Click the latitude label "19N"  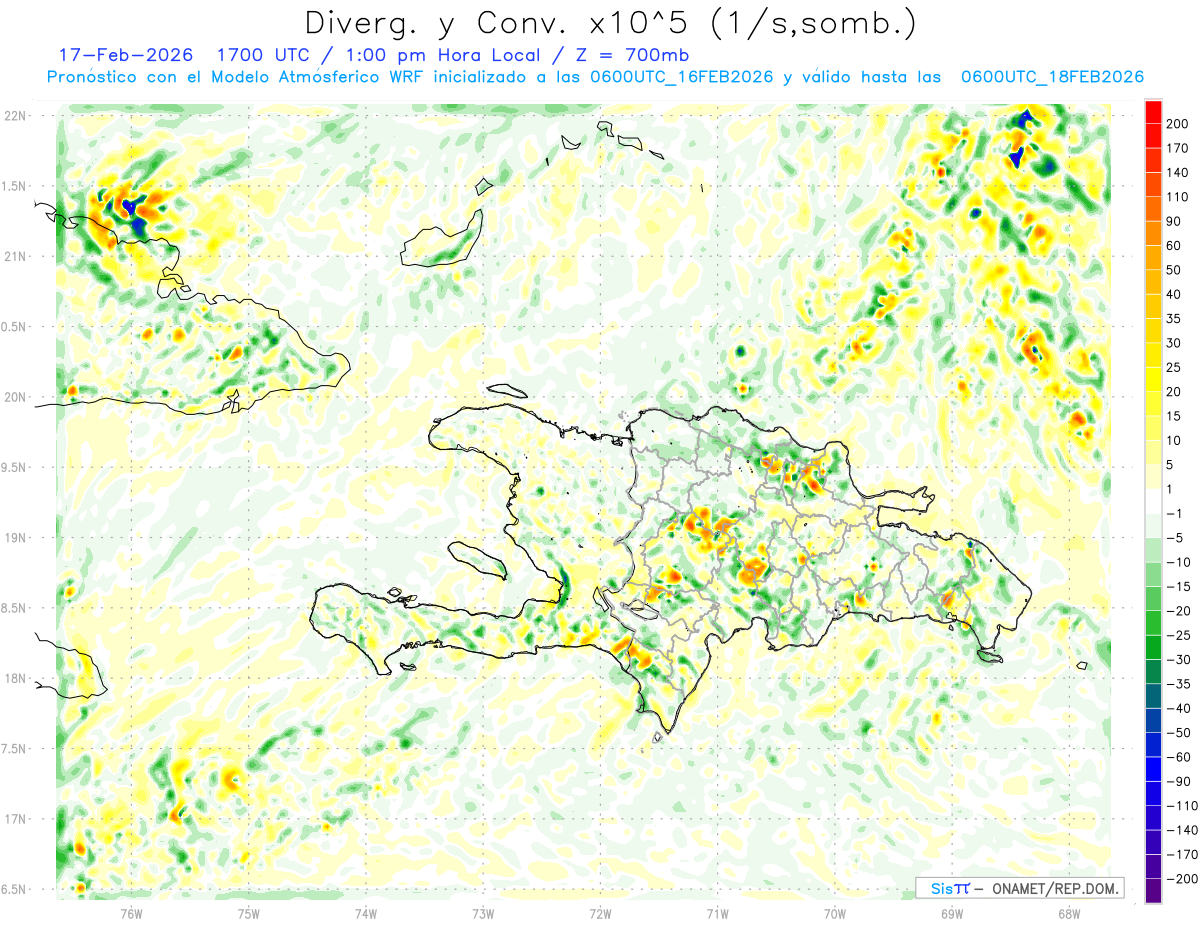pos(14,538)
